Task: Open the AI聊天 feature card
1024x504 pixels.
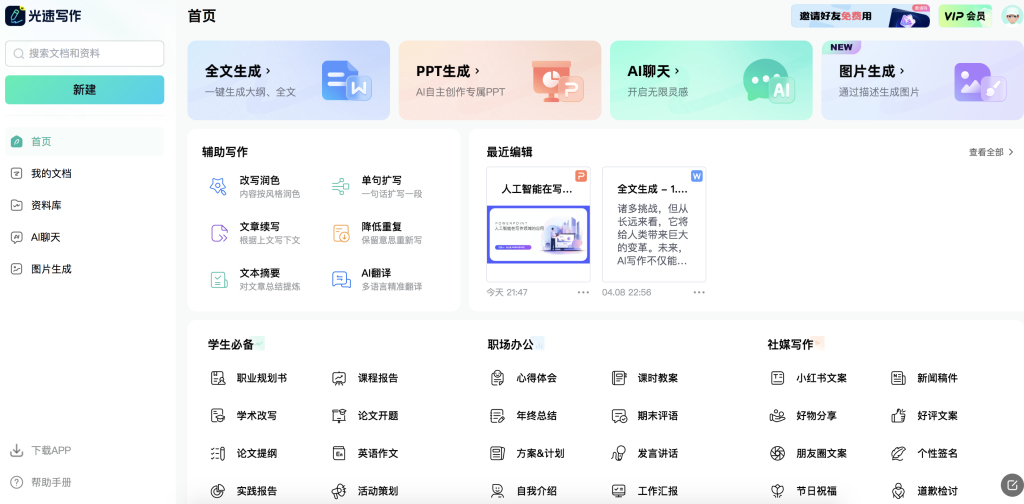Action: (711, 80)
